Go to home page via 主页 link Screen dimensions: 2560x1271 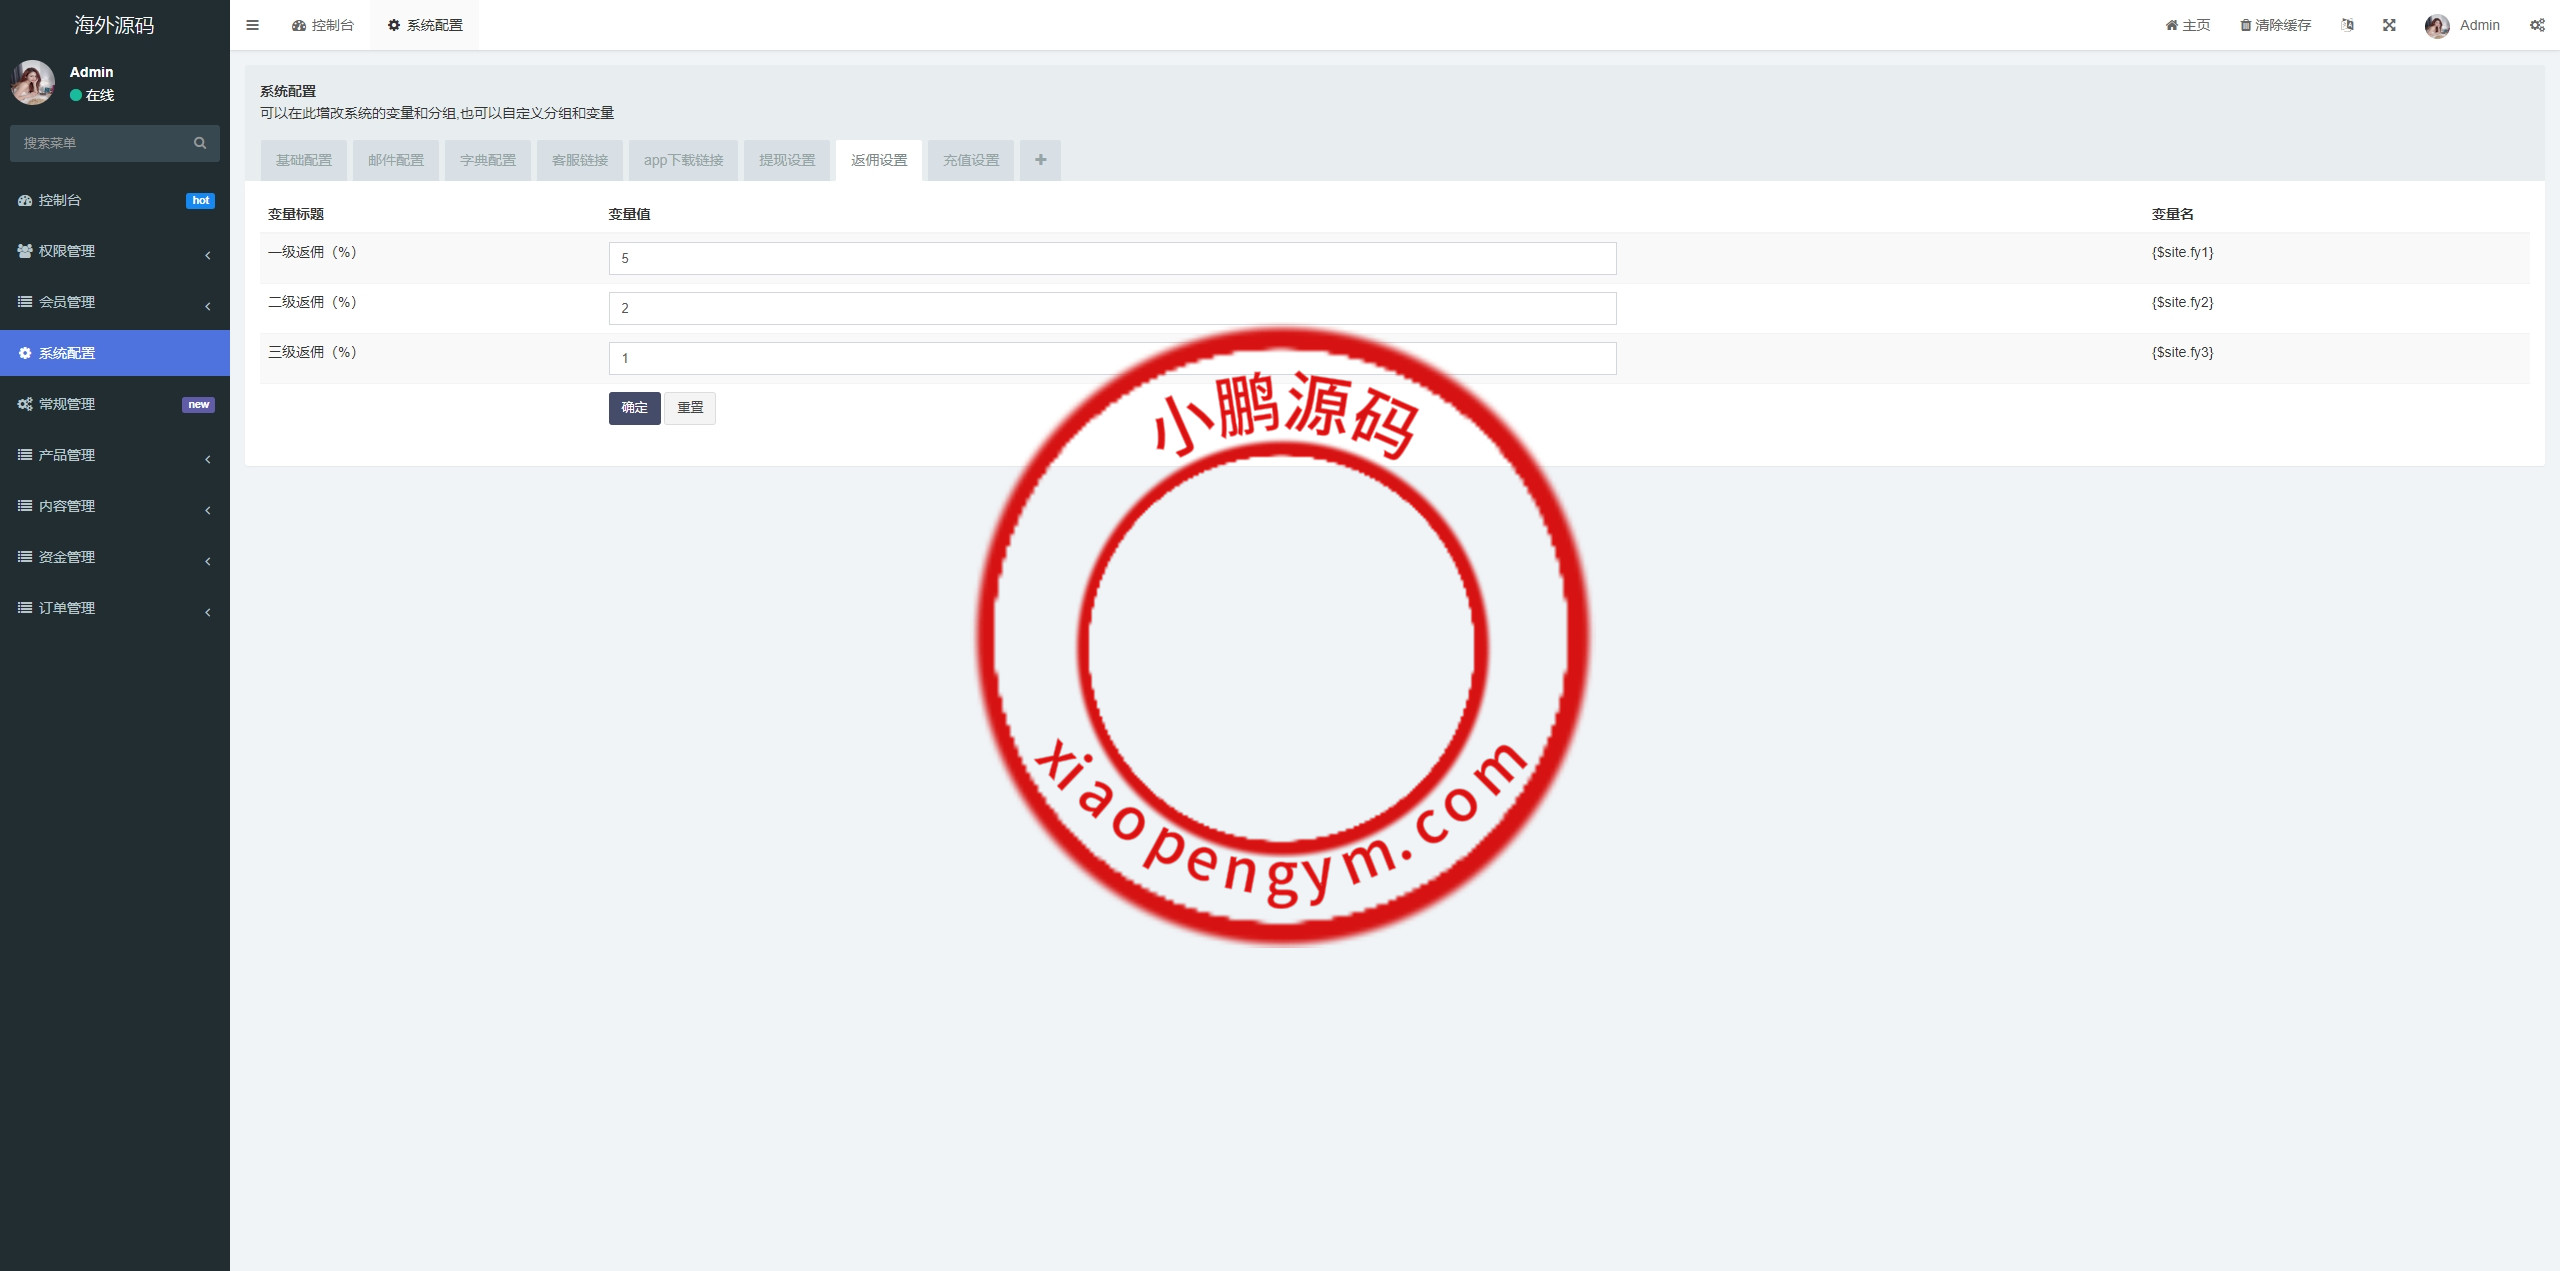pyautogui.click(x=2188, y=25)
